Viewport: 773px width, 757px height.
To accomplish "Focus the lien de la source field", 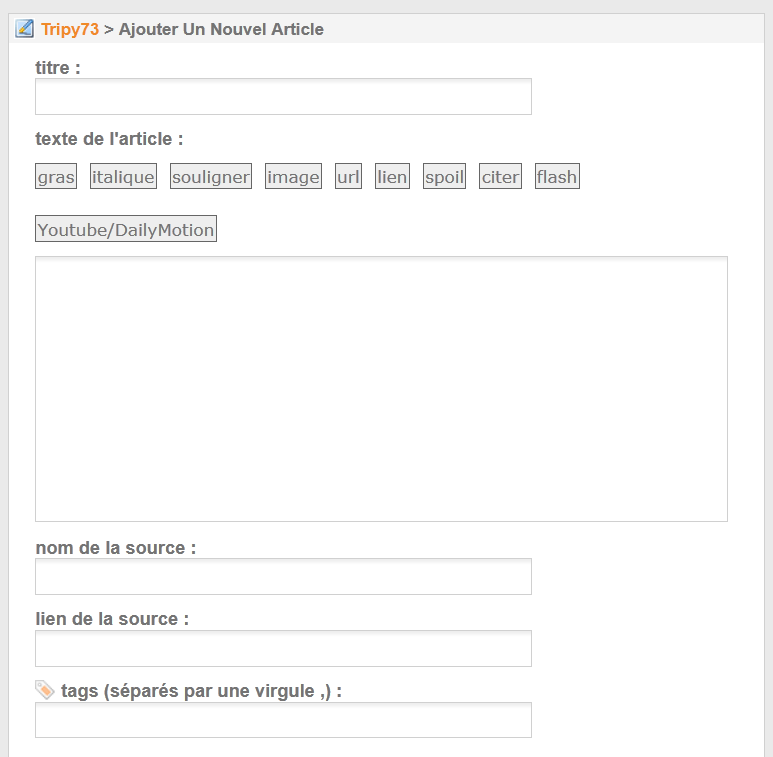I will (x=283, y=649).
